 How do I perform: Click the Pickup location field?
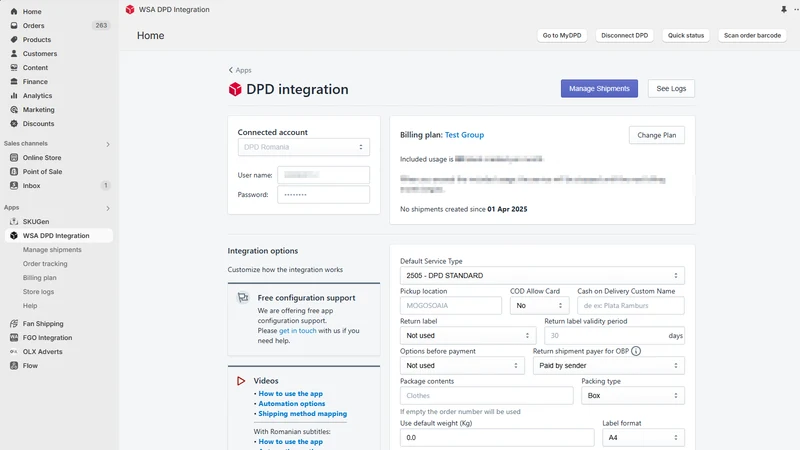tap(451, 306)
